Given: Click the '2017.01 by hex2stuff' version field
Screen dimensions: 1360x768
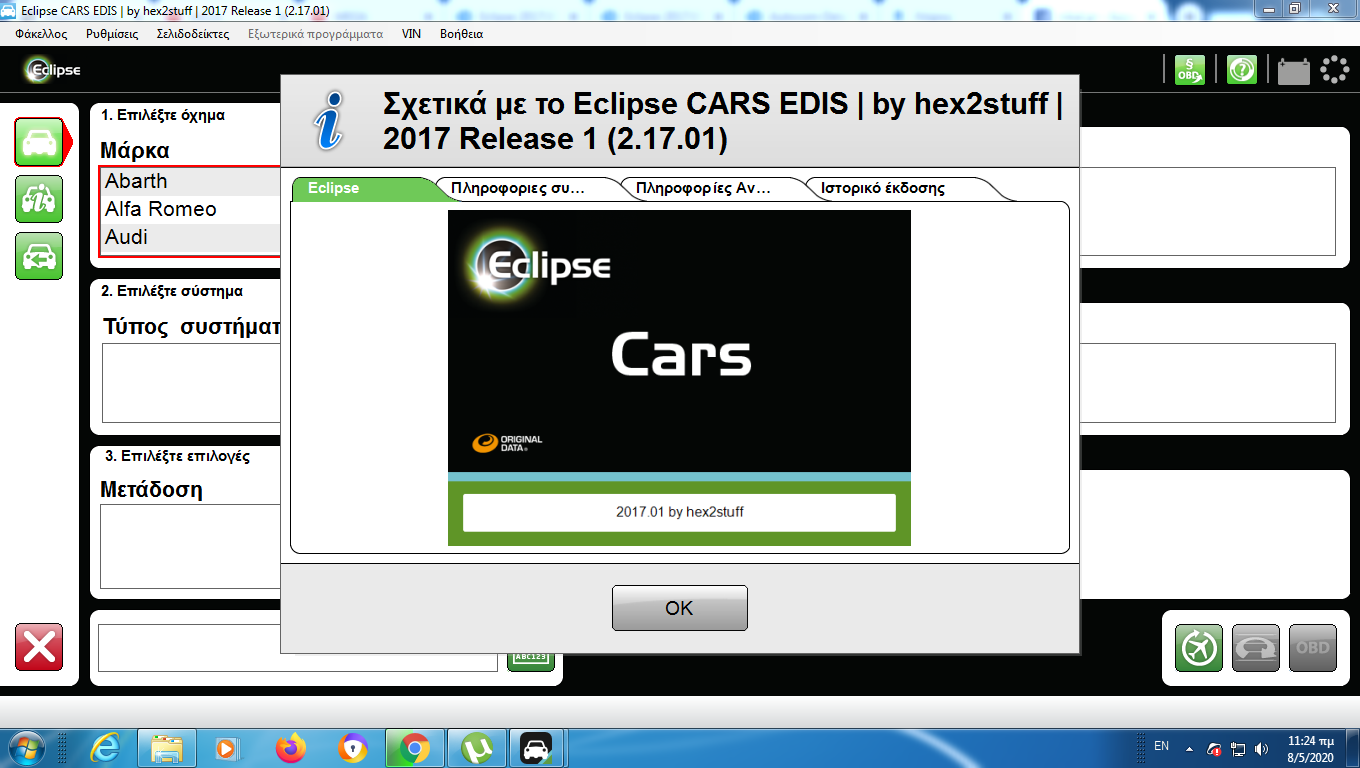Looking at the screenshot, I should coord(679,512).
